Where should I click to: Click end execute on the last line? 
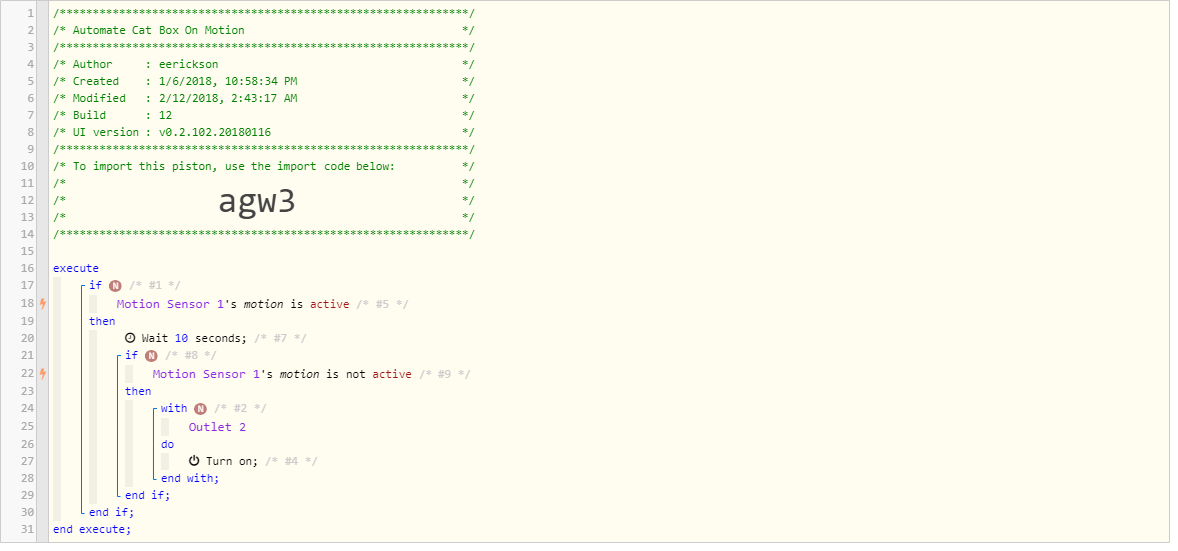[x=92, y=529]
